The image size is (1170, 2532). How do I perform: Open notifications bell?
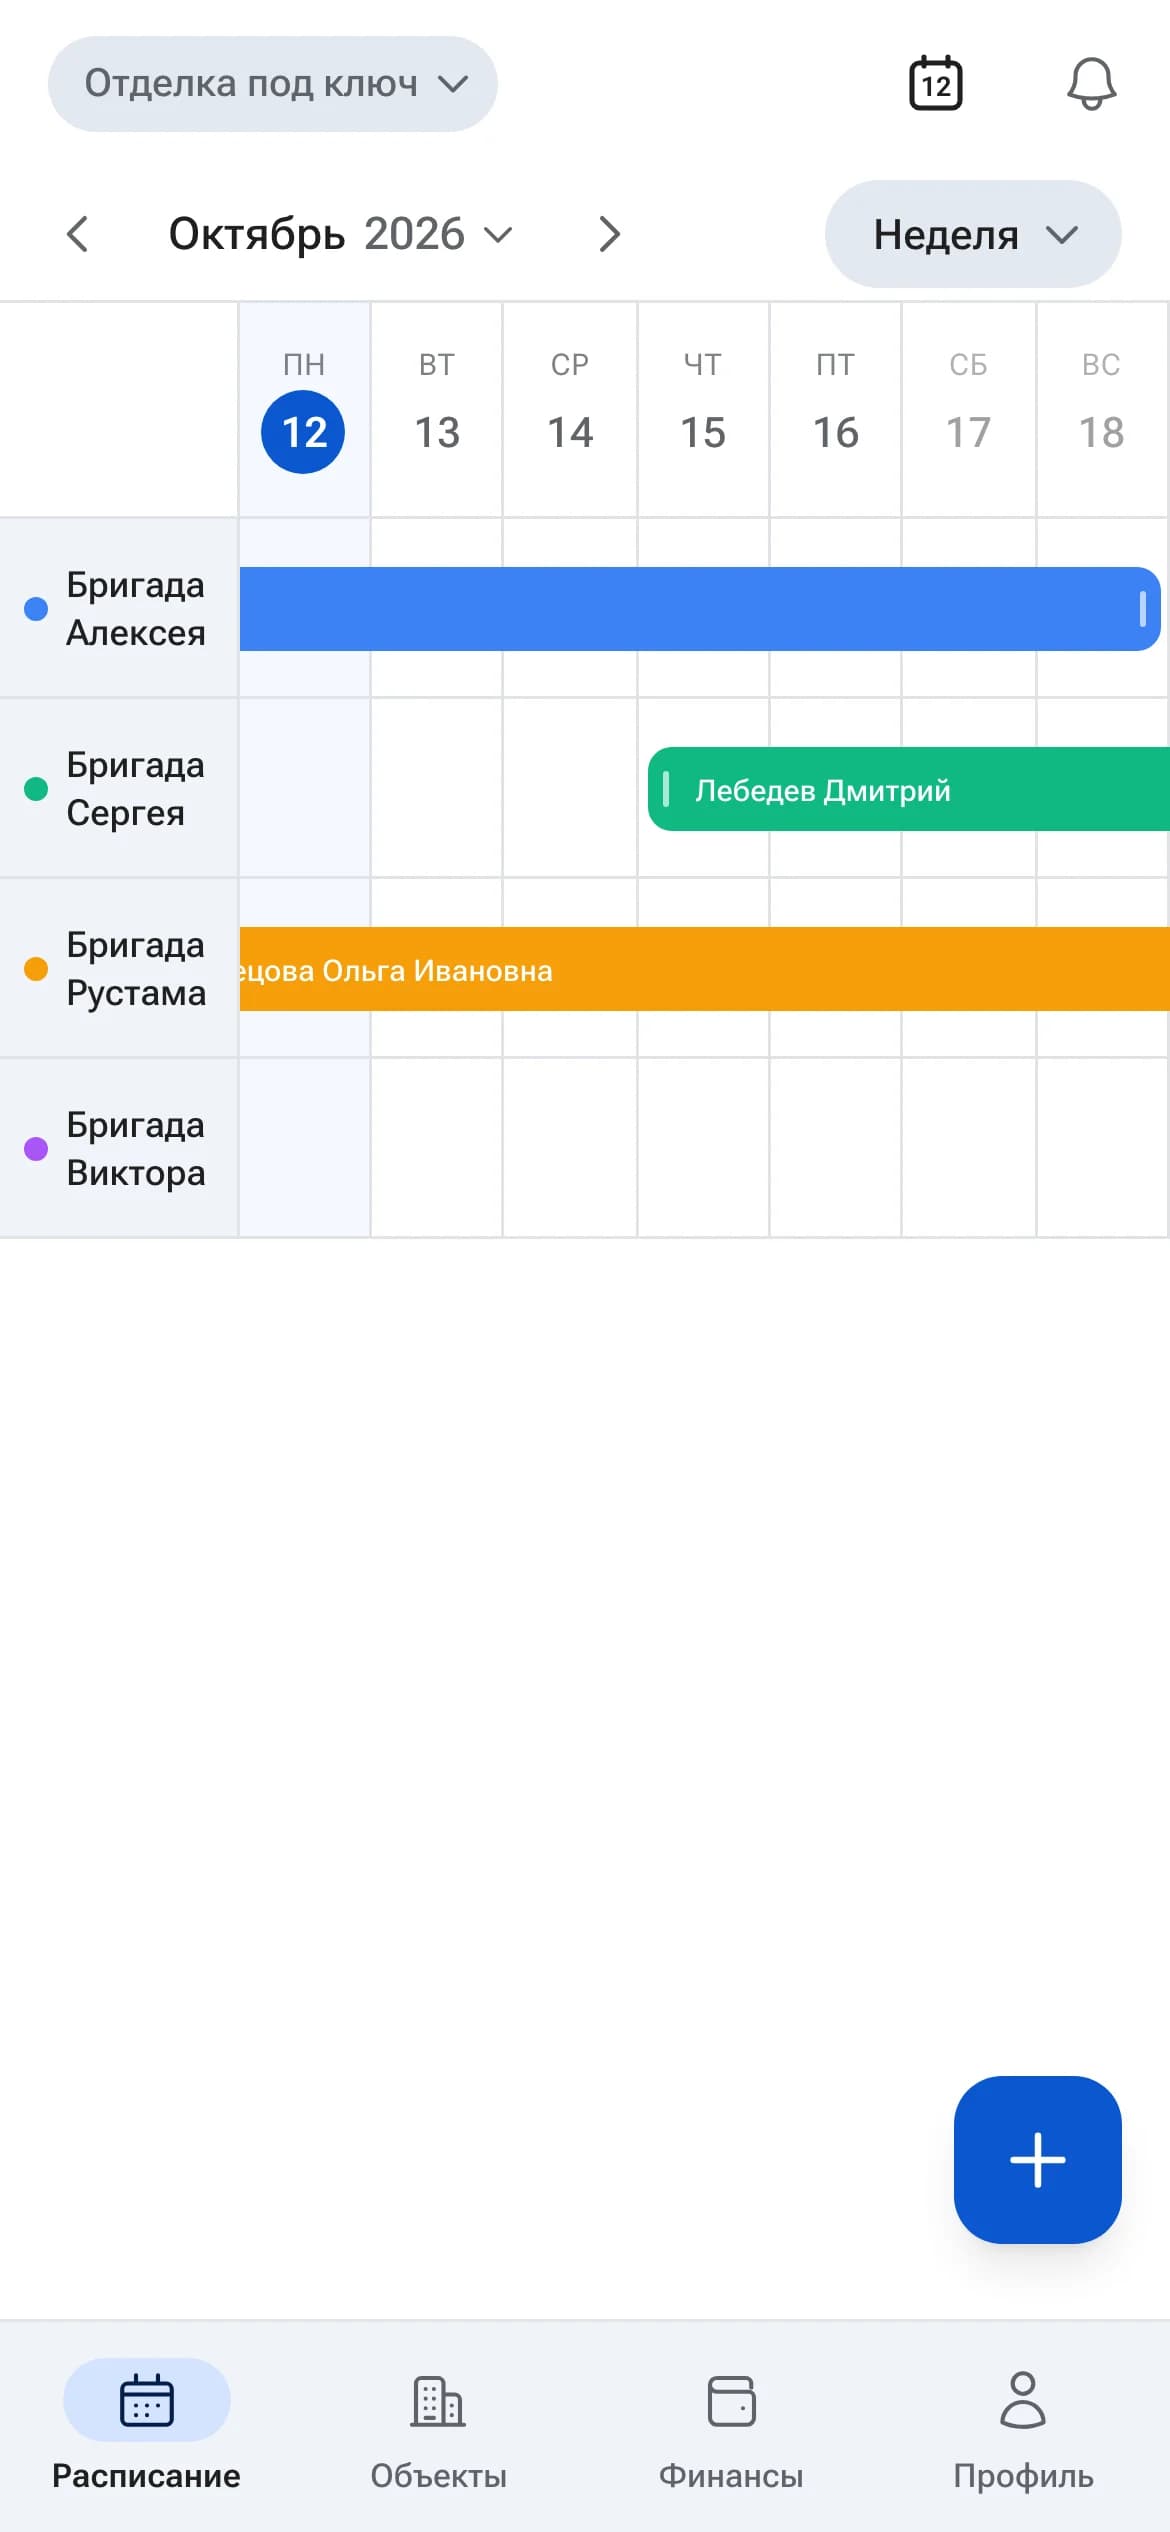coord(1091,83)
